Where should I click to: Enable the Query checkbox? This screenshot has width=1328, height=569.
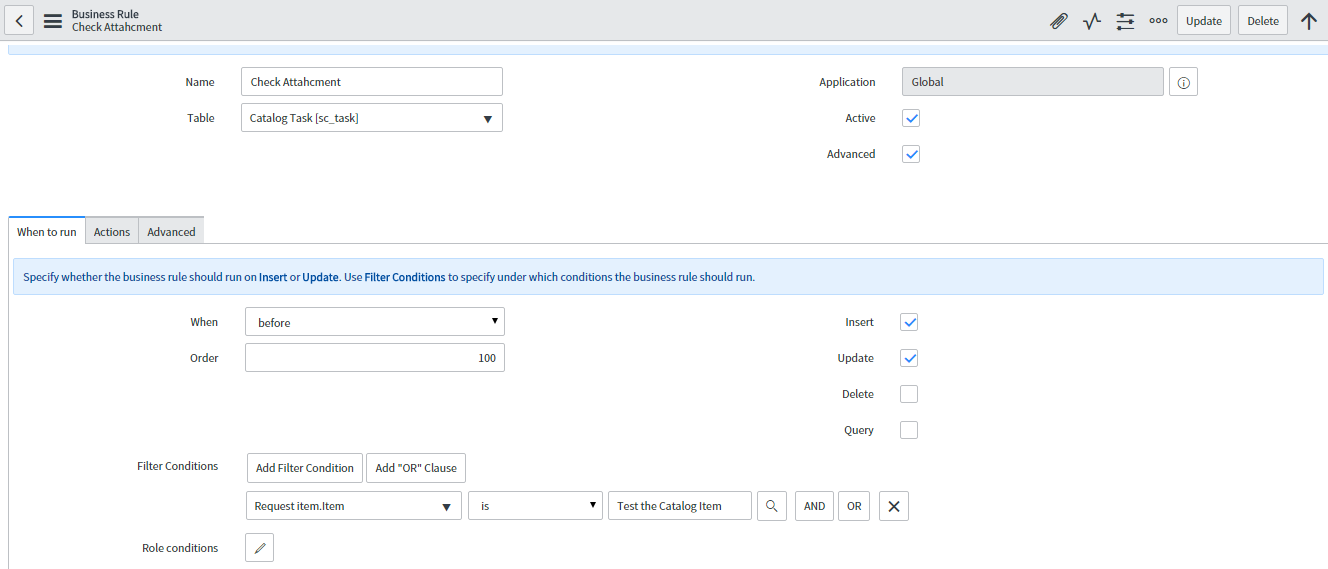(909, 430)
